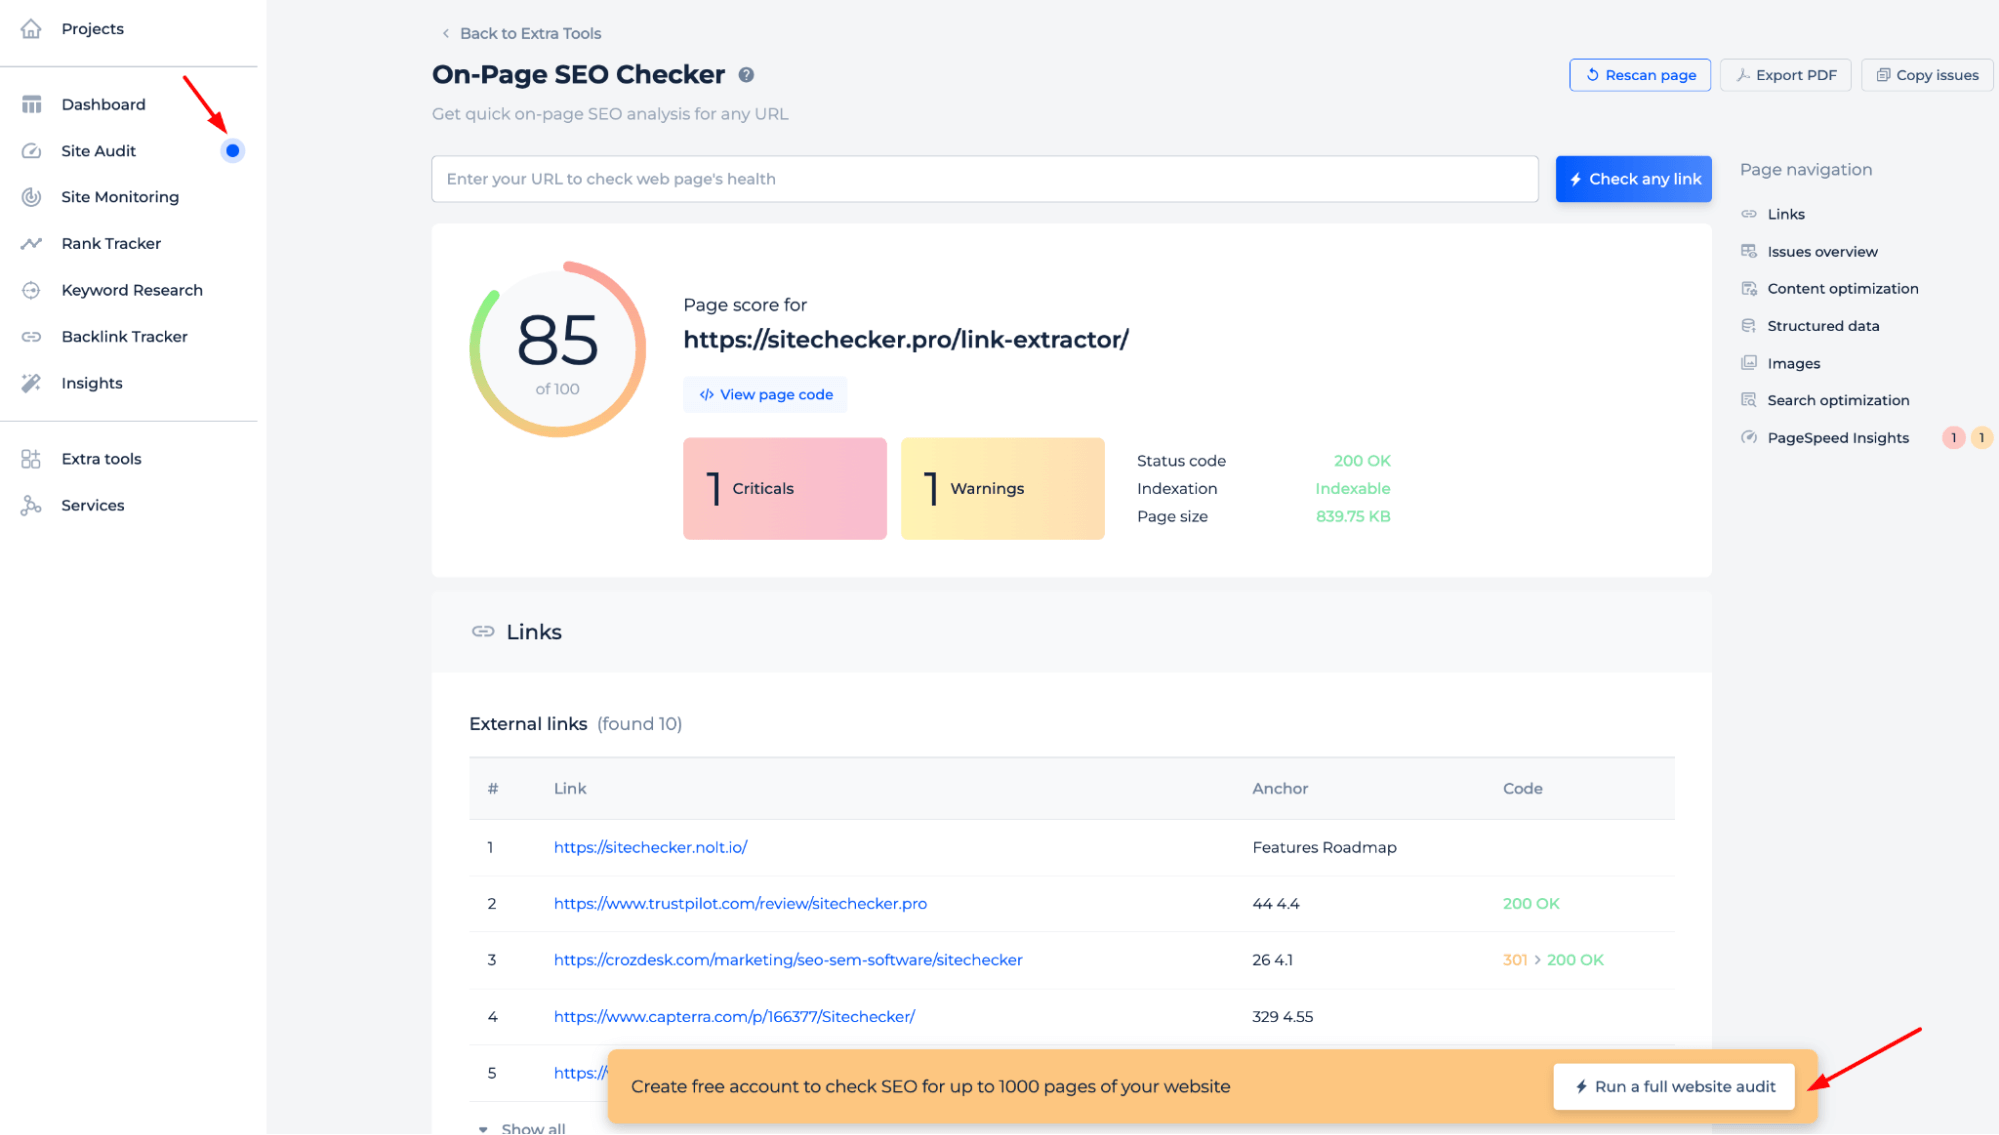Click the 301 code in crozdesk row

[1515, 959]
